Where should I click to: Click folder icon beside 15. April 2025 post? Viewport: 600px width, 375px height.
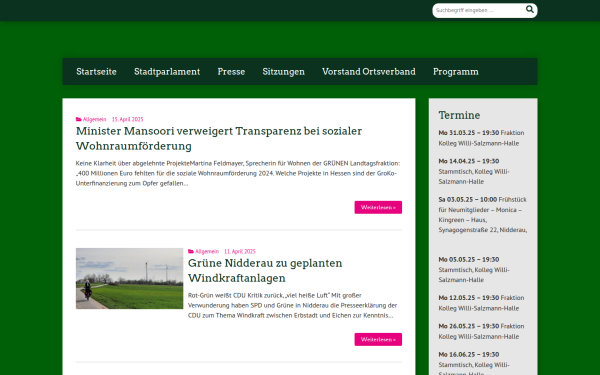coord(78,119)
